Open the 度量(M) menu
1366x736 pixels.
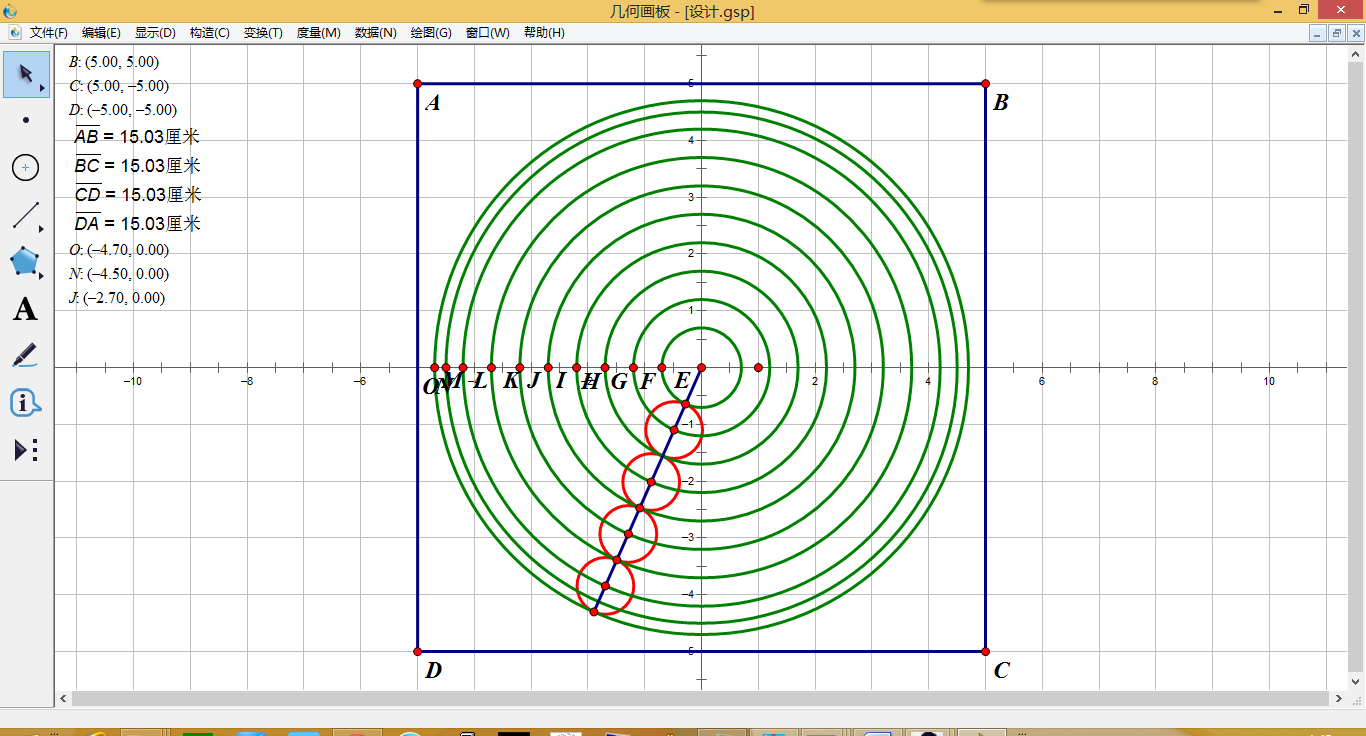pos(319,33)
